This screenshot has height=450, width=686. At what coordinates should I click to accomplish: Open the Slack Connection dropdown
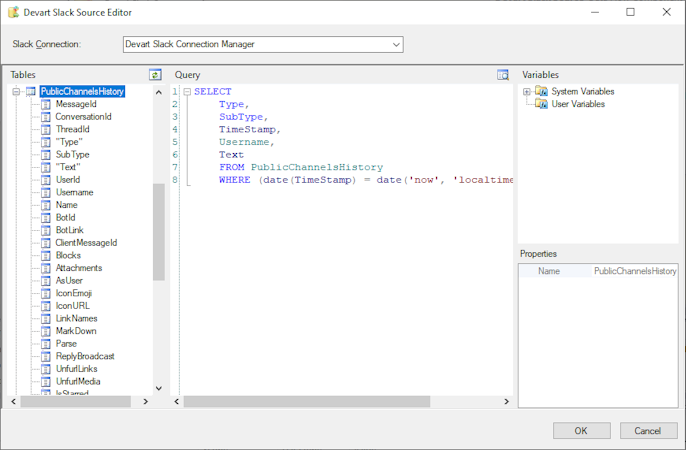point(396,45)
